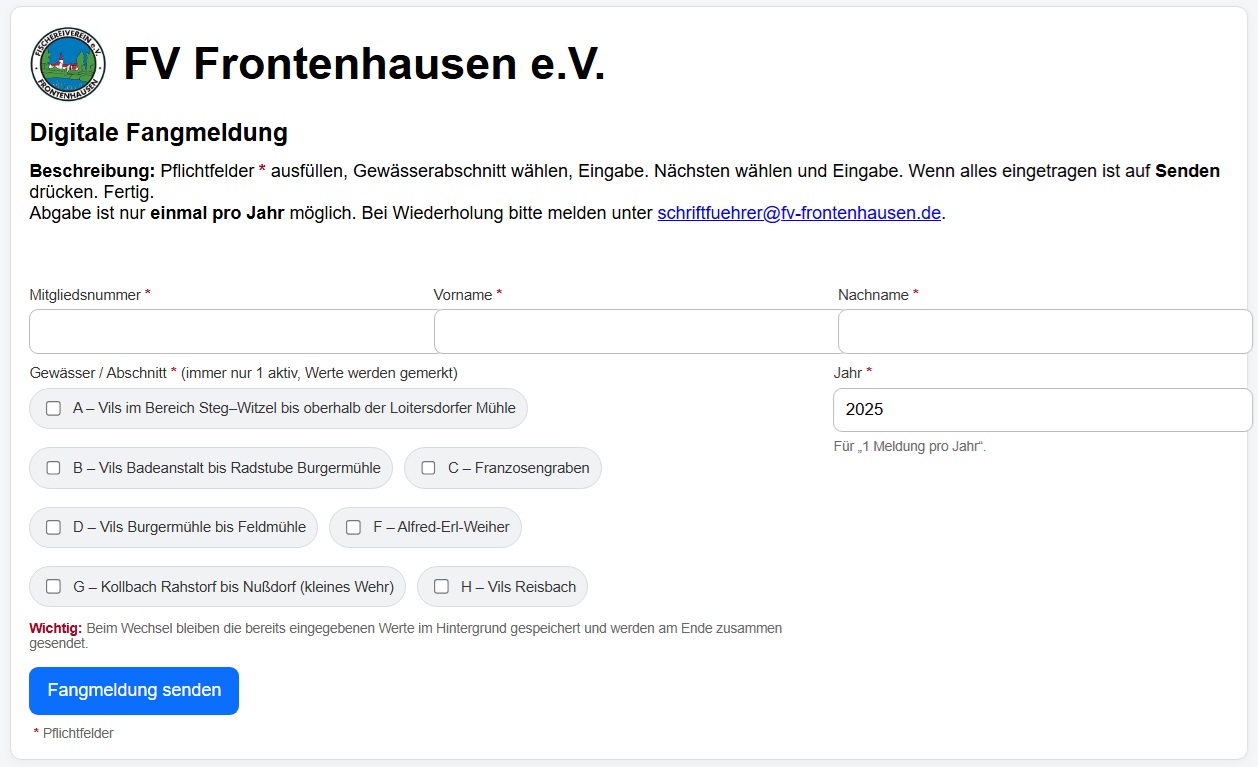The height and width of the screenshot is (767, 1258).
Task: Click the Mitgliedsnummer field label
Action: pyautogui.click(x=86, y=295)
